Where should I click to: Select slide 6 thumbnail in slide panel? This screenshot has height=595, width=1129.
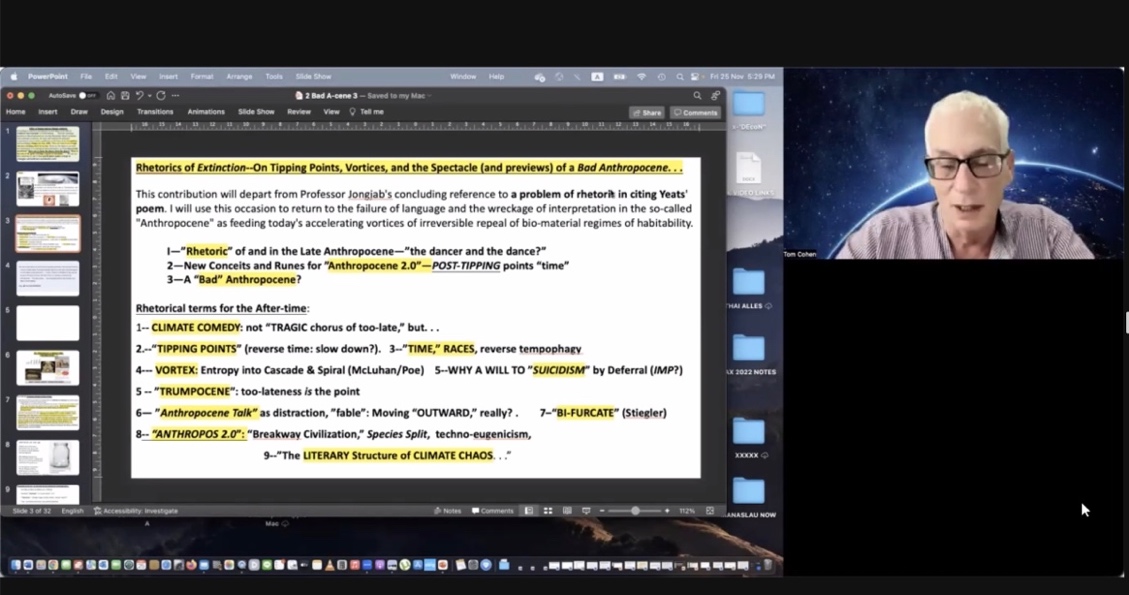[x=47, y=367]
